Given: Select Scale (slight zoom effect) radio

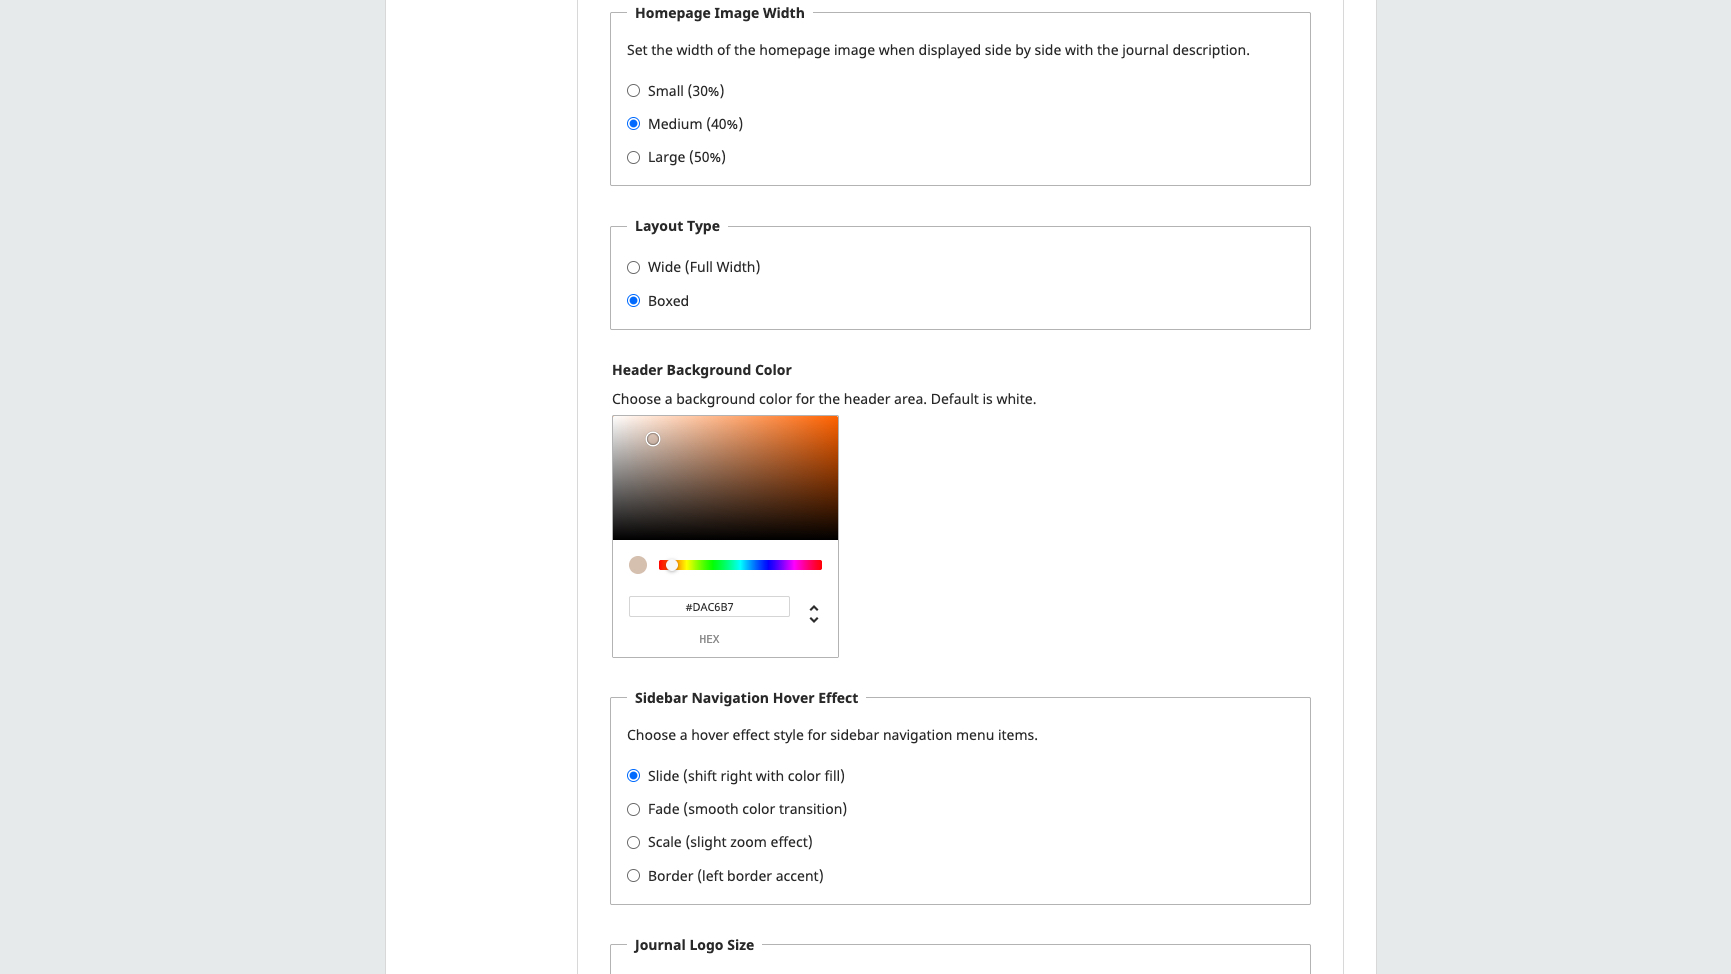Looking at the screenshot, I should [x=633, y=842].
